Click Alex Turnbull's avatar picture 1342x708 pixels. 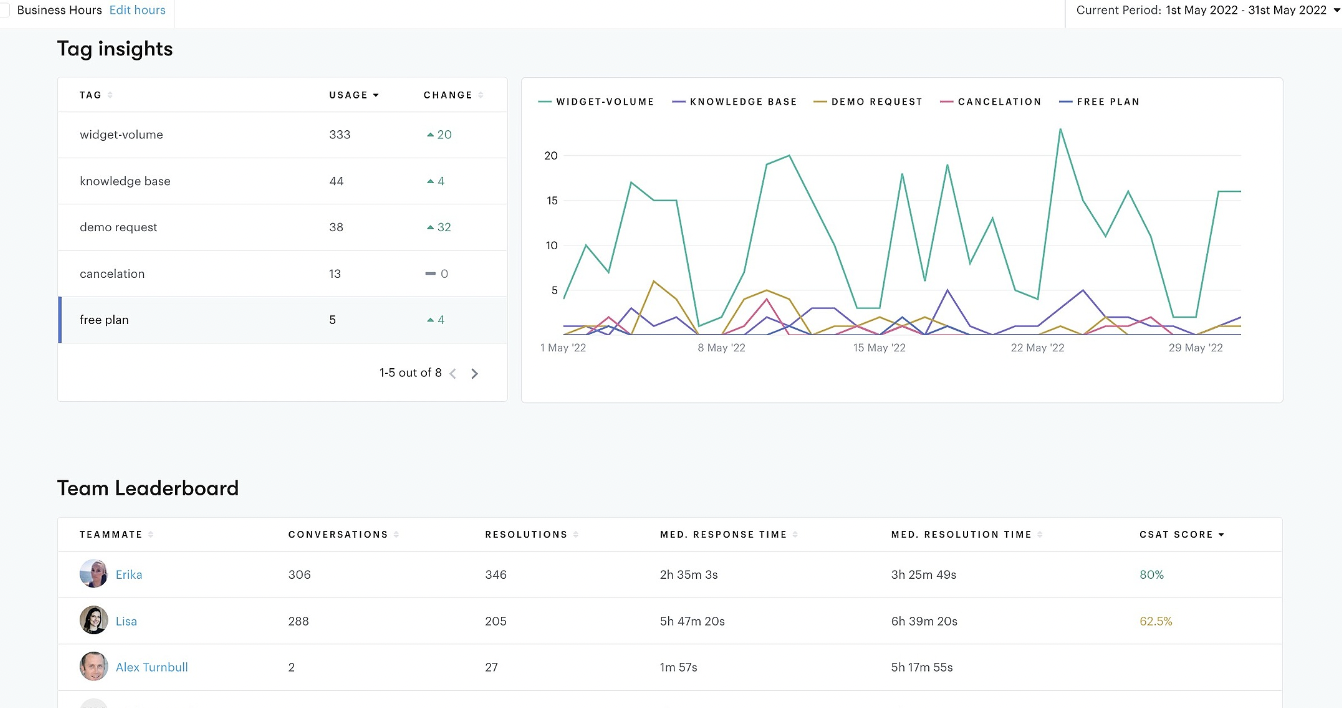[94, 667]
